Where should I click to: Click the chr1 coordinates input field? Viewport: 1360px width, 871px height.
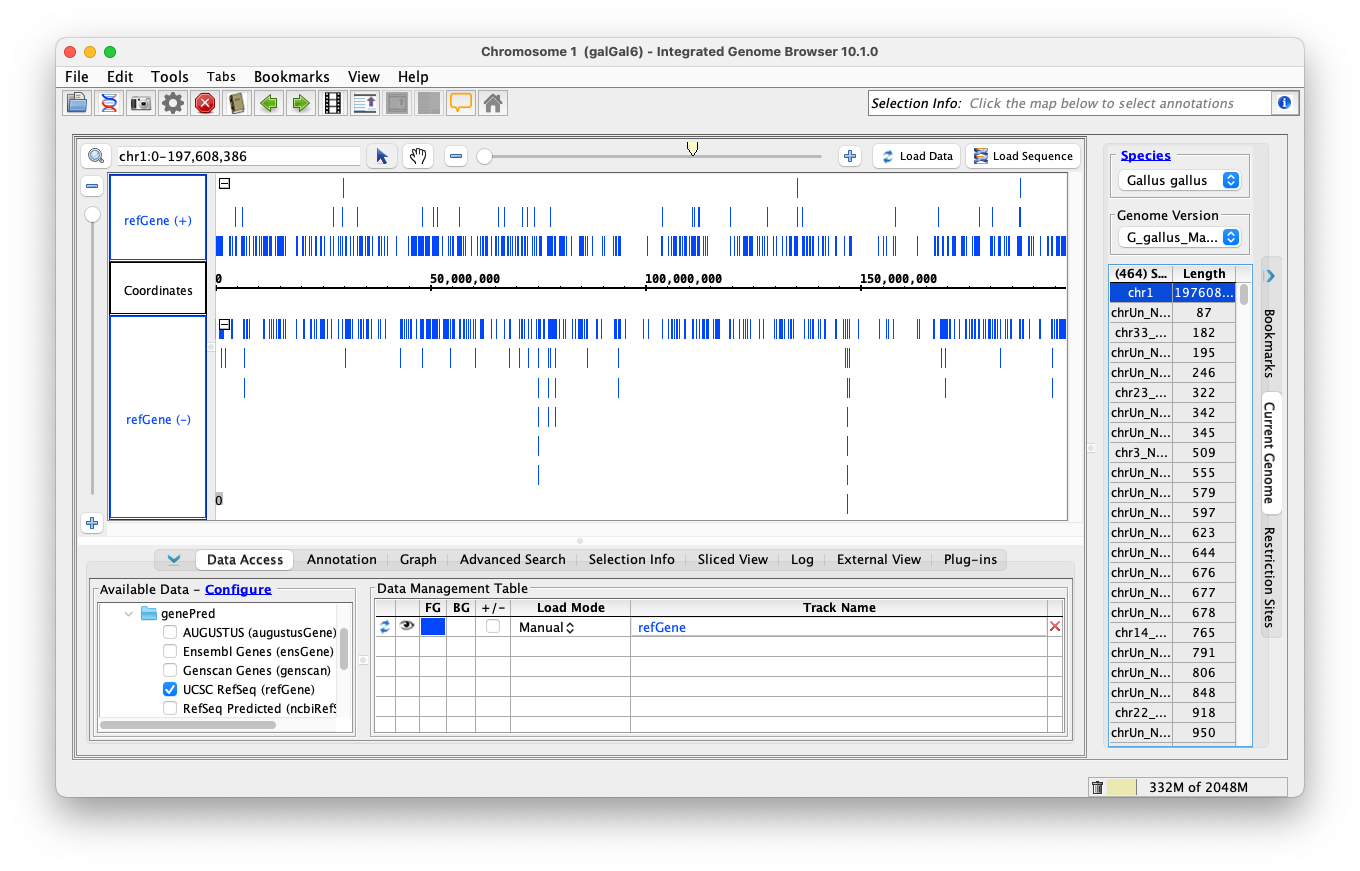point(237,156)
